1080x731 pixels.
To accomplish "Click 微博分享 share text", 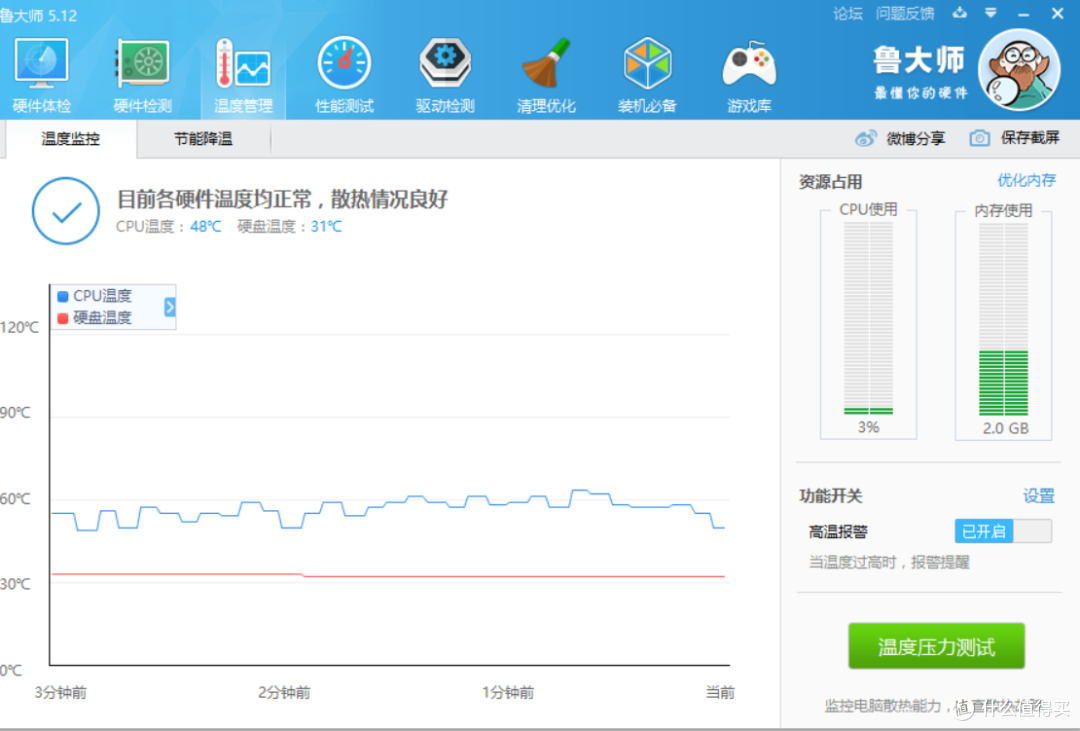I will (x=915, y=138).
